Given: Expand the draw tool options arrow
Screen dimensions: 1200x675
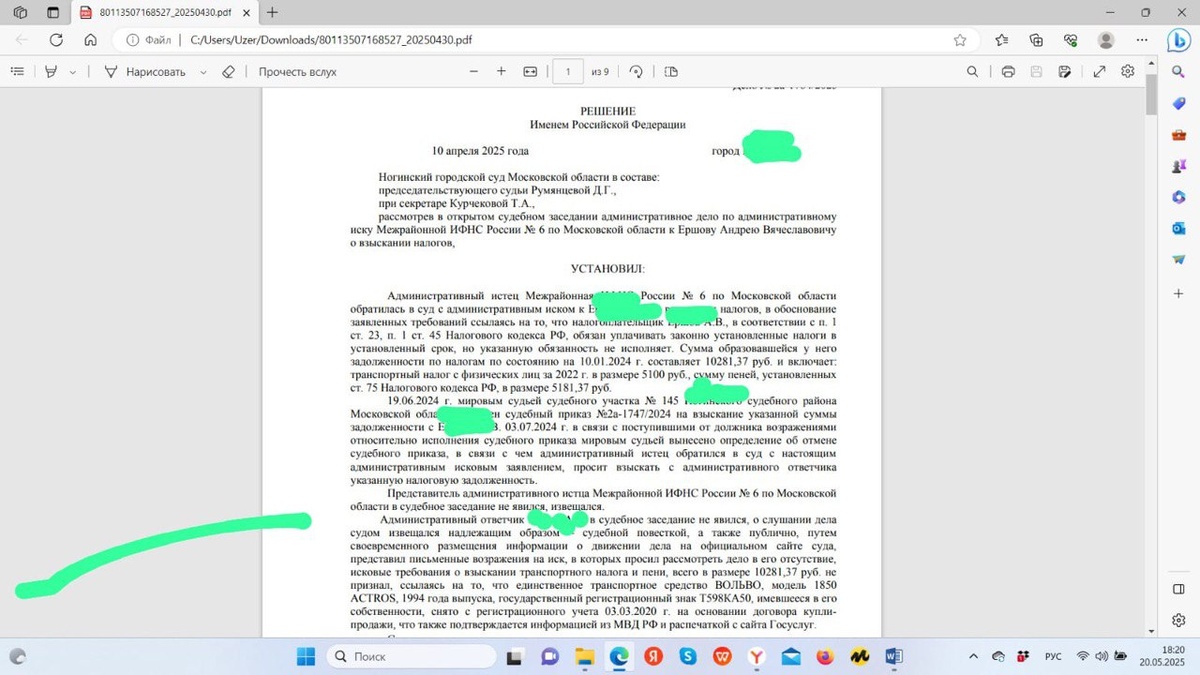Looking at the screenshot, I should (x=203, y=72).
